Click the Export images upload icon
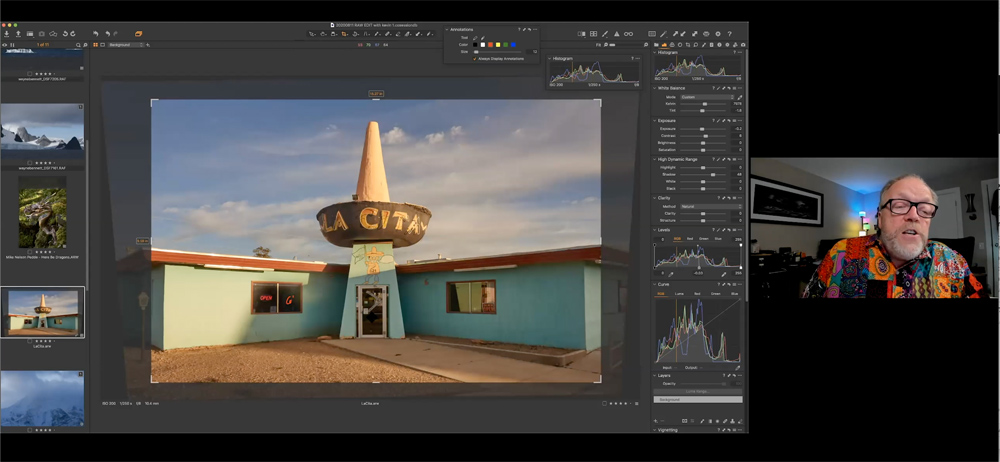1000x462 pixels. click(x=18, y=34)
